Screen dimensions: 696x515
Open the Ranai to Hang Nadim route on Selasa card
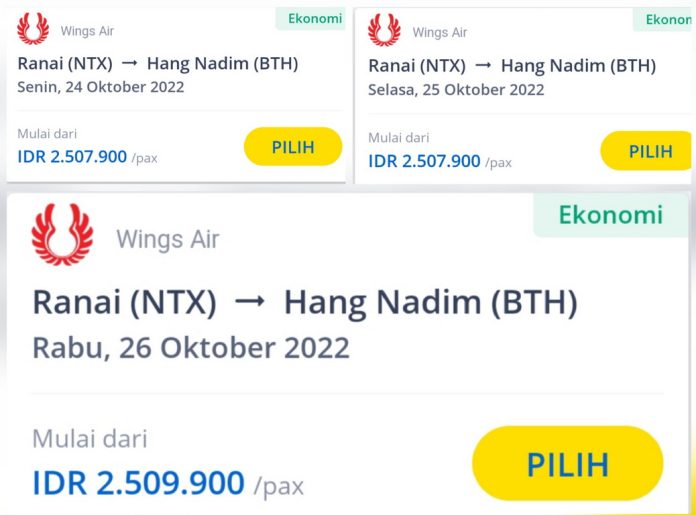click(x=512, y=66)
